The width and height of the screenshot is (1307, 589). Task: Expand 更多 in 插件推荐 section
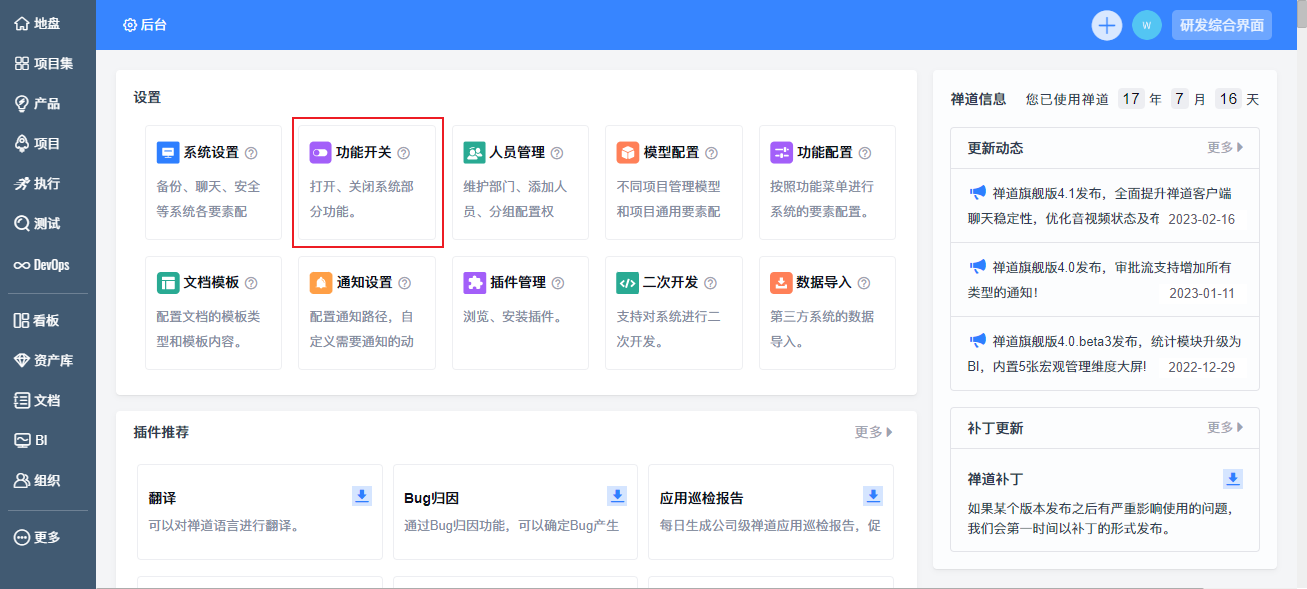pos(873,432)
